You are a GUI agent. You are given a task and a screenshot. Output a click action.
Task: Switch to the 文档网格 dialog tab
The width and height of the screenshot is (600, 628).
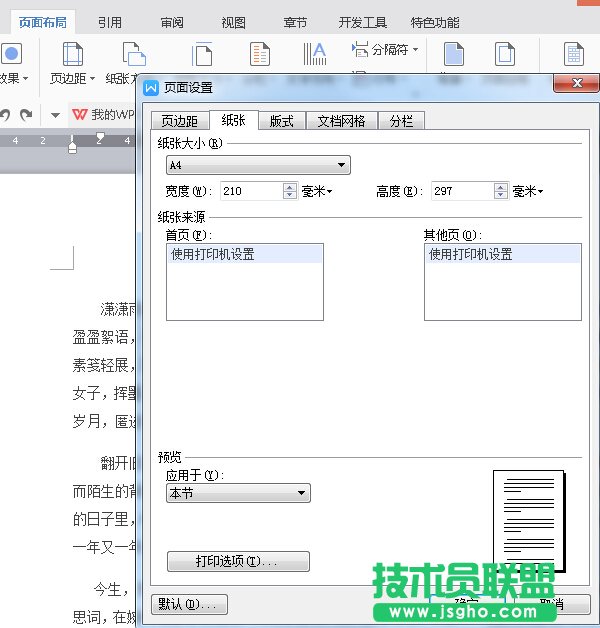tap(341, 121)
